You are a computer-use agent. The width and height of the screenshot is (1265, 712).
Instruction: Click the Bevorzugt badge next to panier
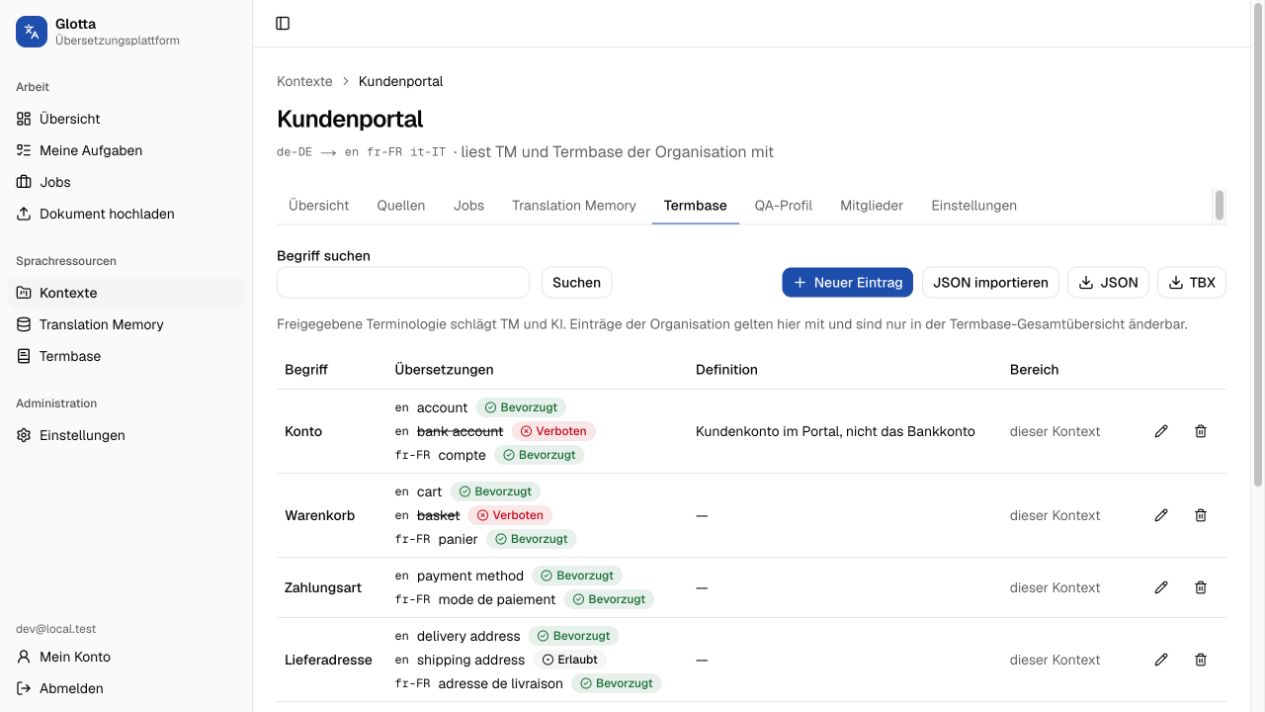[x=531, y=539]
